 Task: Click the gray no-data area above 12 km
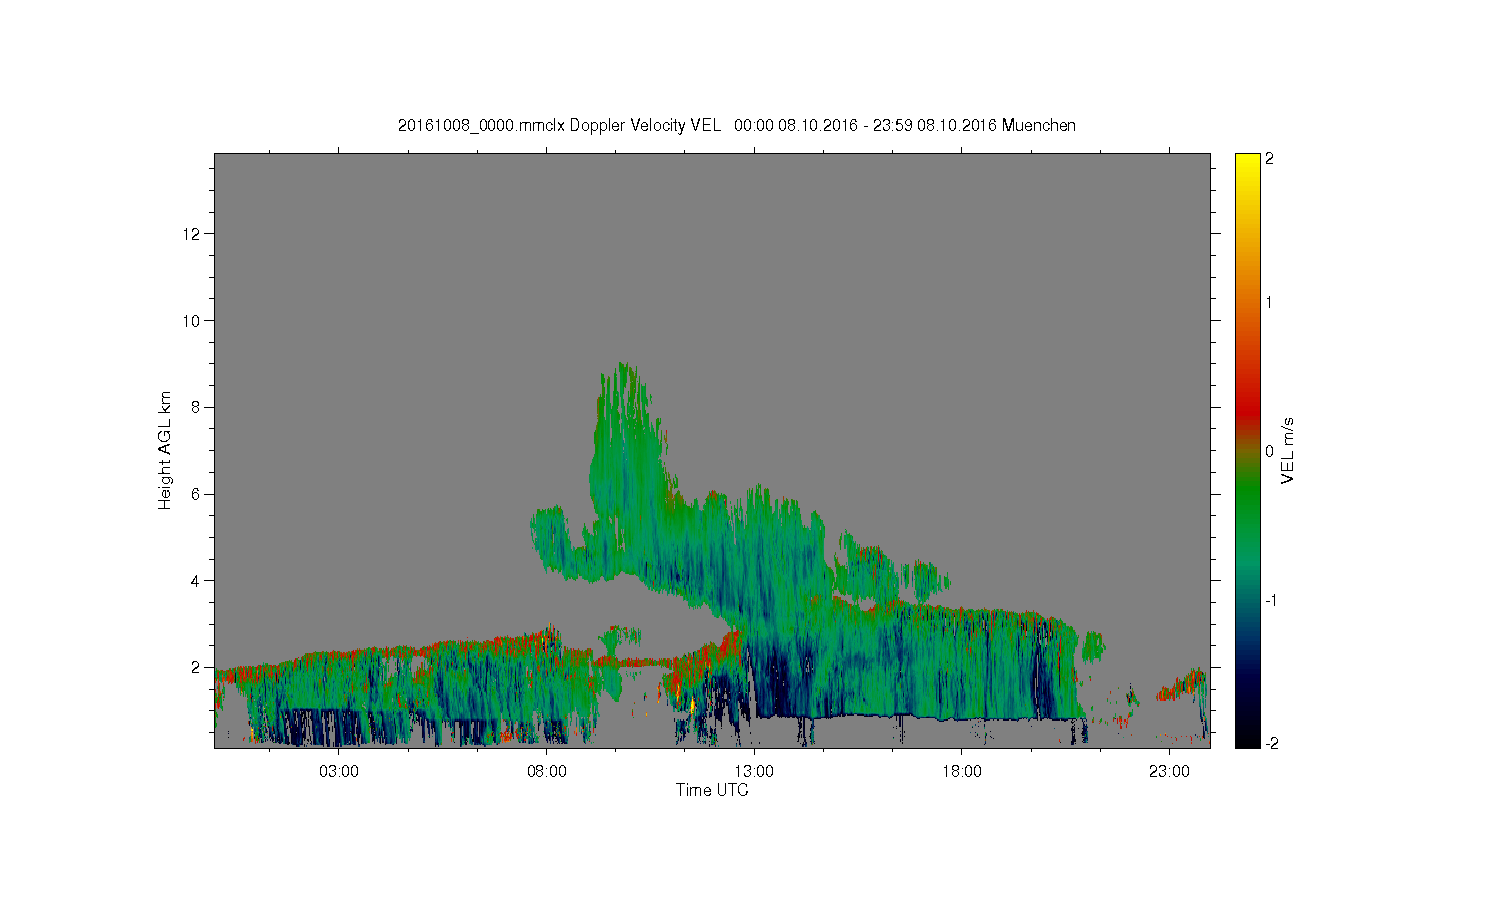coord(712,192)
